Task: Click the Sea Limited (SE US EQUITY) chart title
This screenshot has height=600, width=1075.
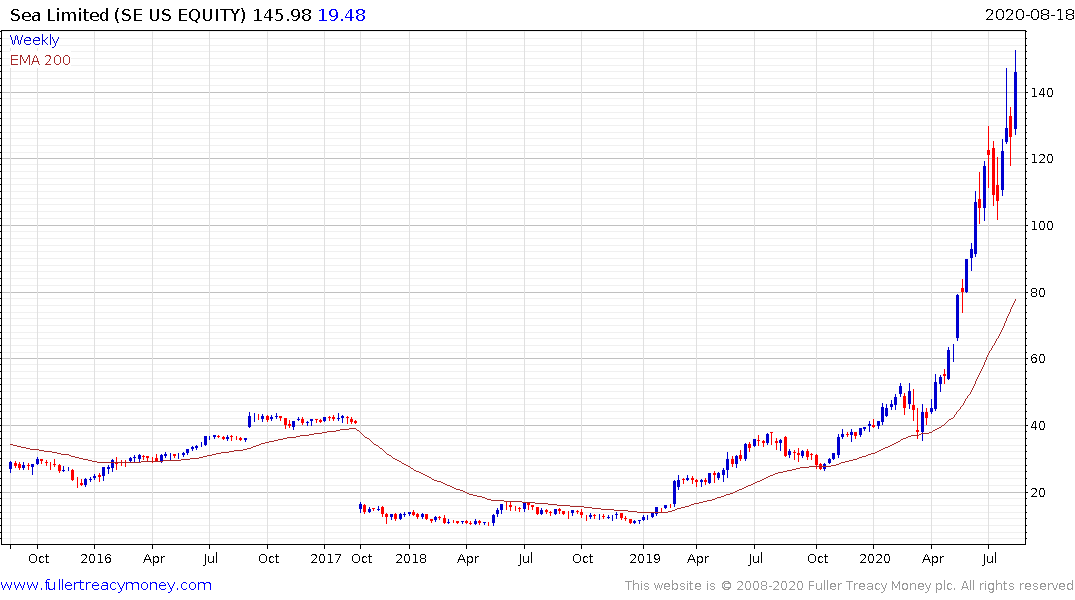Action: pos(130,15)
